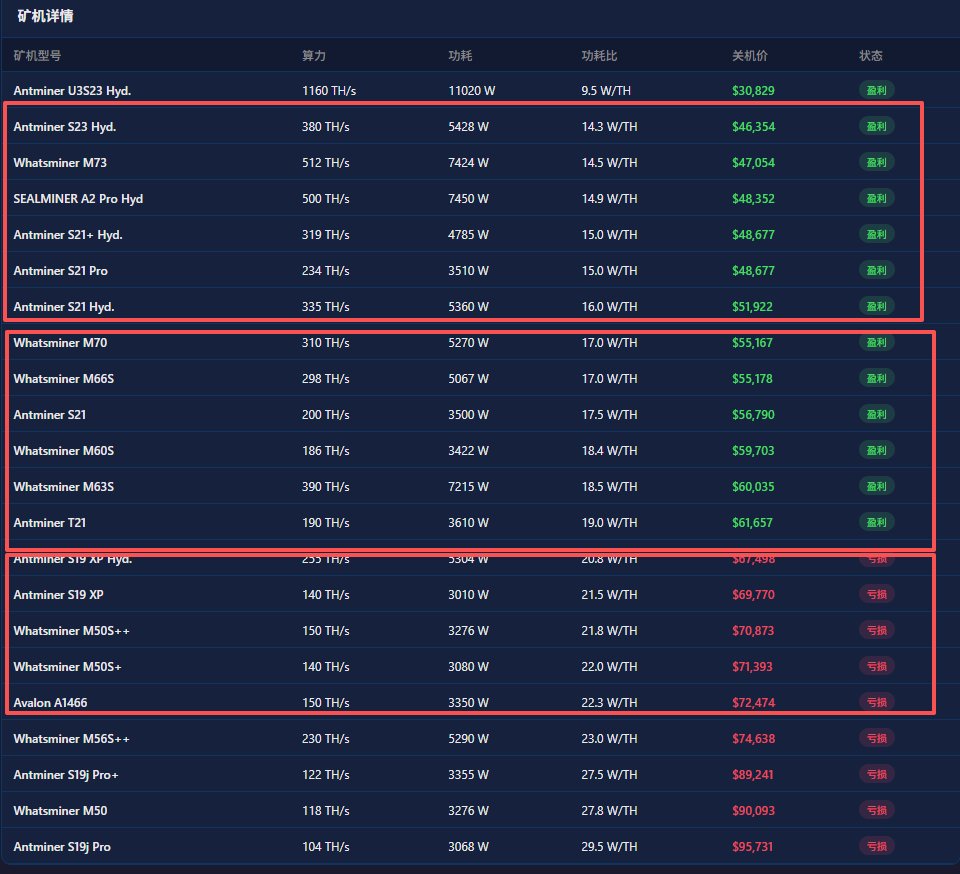Click the 27.5 W/TH efficiency value
The width and height of the screenshot is (960, 874).
(x=609, y=775)
